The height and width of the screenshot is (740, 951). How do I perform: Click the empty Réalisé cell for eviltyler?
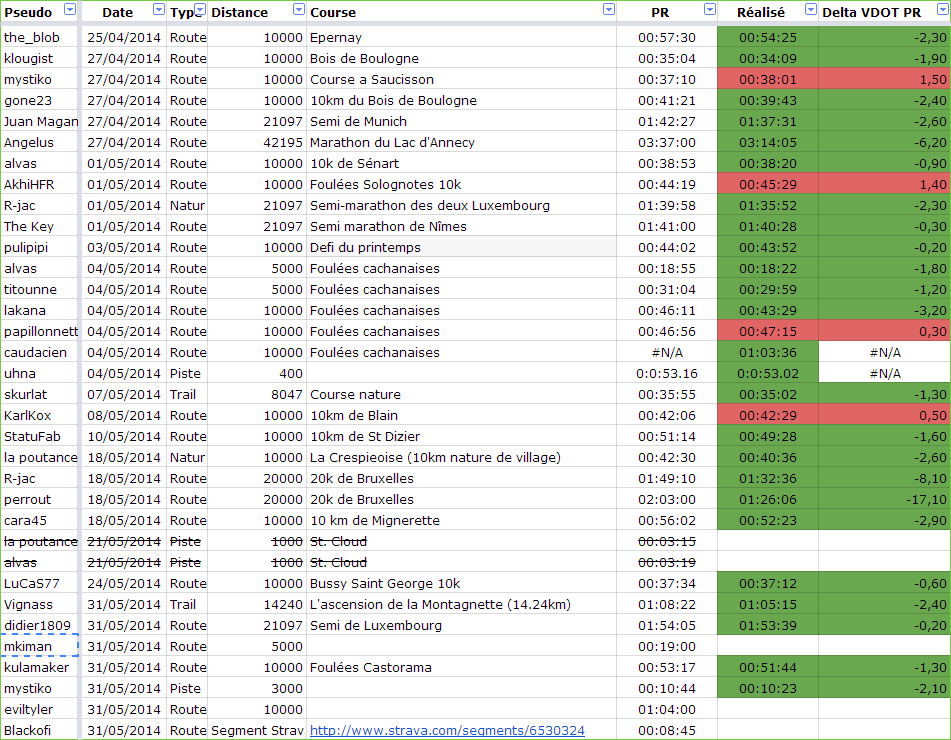coord(768,710)
